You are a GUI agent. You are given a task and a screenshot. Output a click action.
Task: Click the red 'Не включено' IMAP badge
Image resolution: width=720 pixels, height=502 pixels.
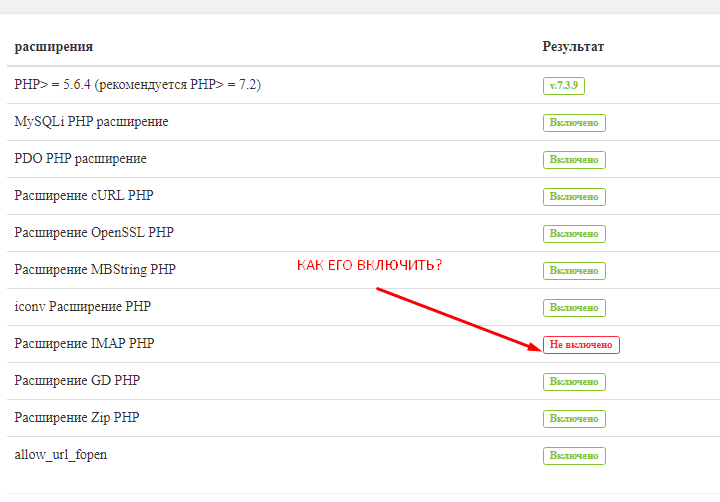pos(581,345)
